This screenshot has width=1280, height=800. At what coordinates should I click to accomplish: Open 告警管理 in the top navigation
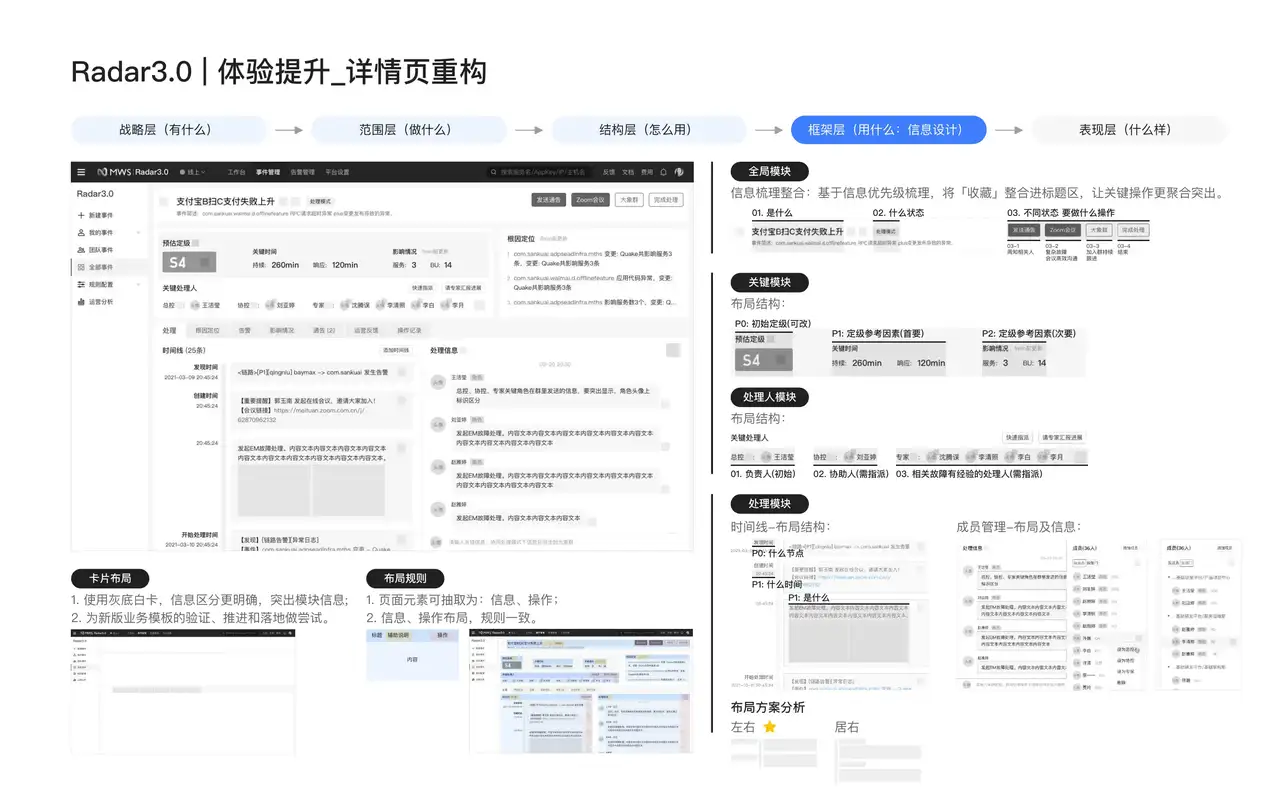303,172
